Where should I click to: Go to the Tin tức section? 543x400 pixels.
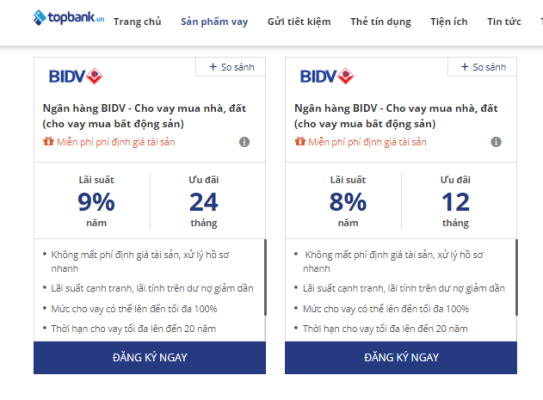pos(504,22)
